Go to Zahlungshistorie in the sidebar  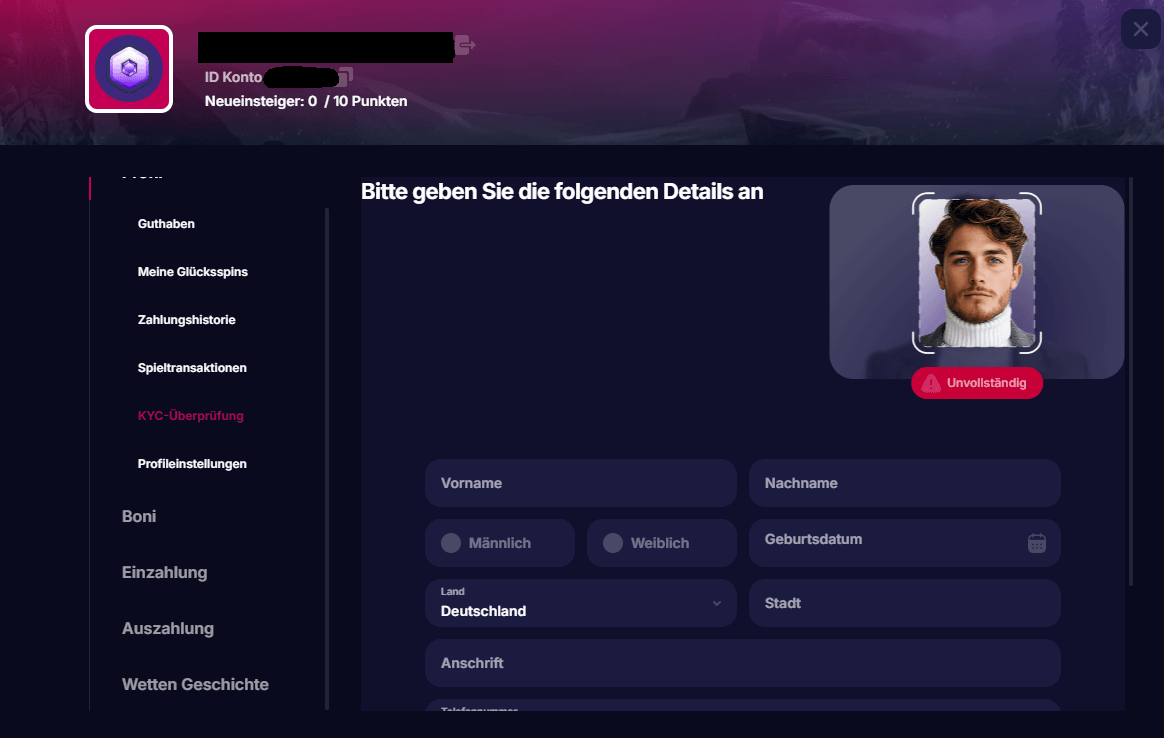pos(186,320)
